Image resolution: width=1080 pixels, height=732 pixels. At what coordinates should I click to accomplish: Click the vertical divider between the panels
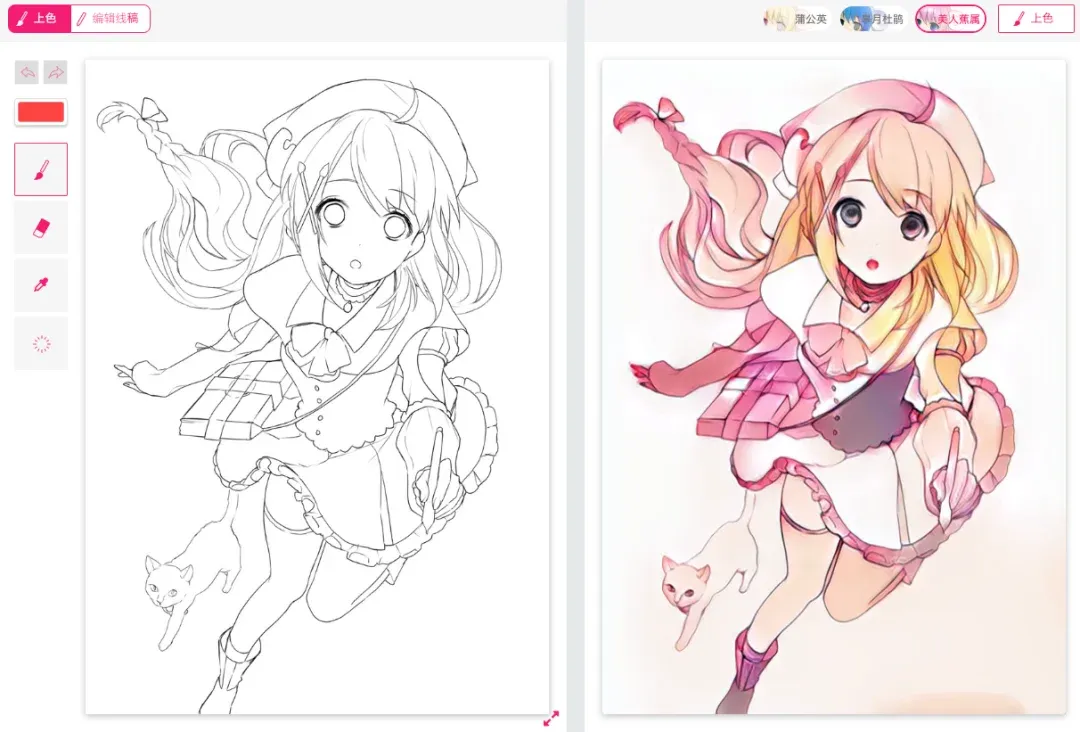point(576,366)
